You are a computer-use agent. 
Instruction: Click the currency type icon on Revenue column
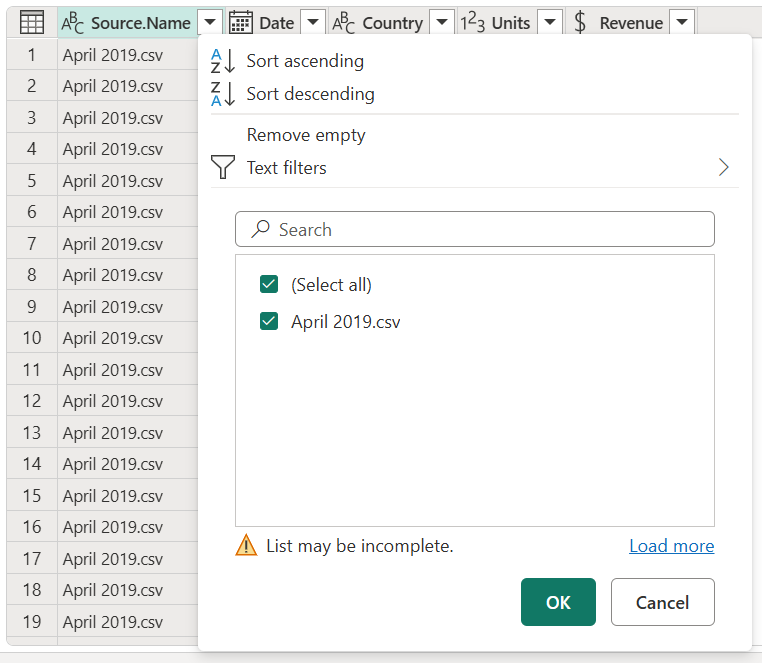click(x=580, y=22)
